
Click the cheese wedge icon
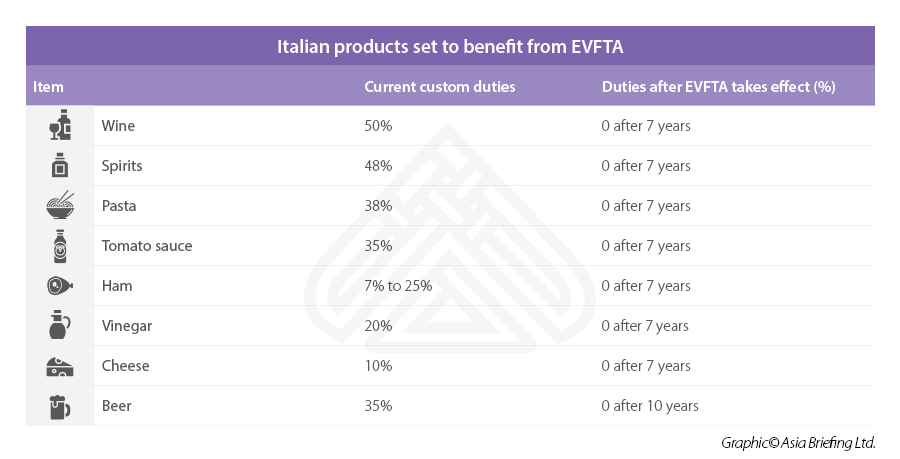click(x=60, y=366)
